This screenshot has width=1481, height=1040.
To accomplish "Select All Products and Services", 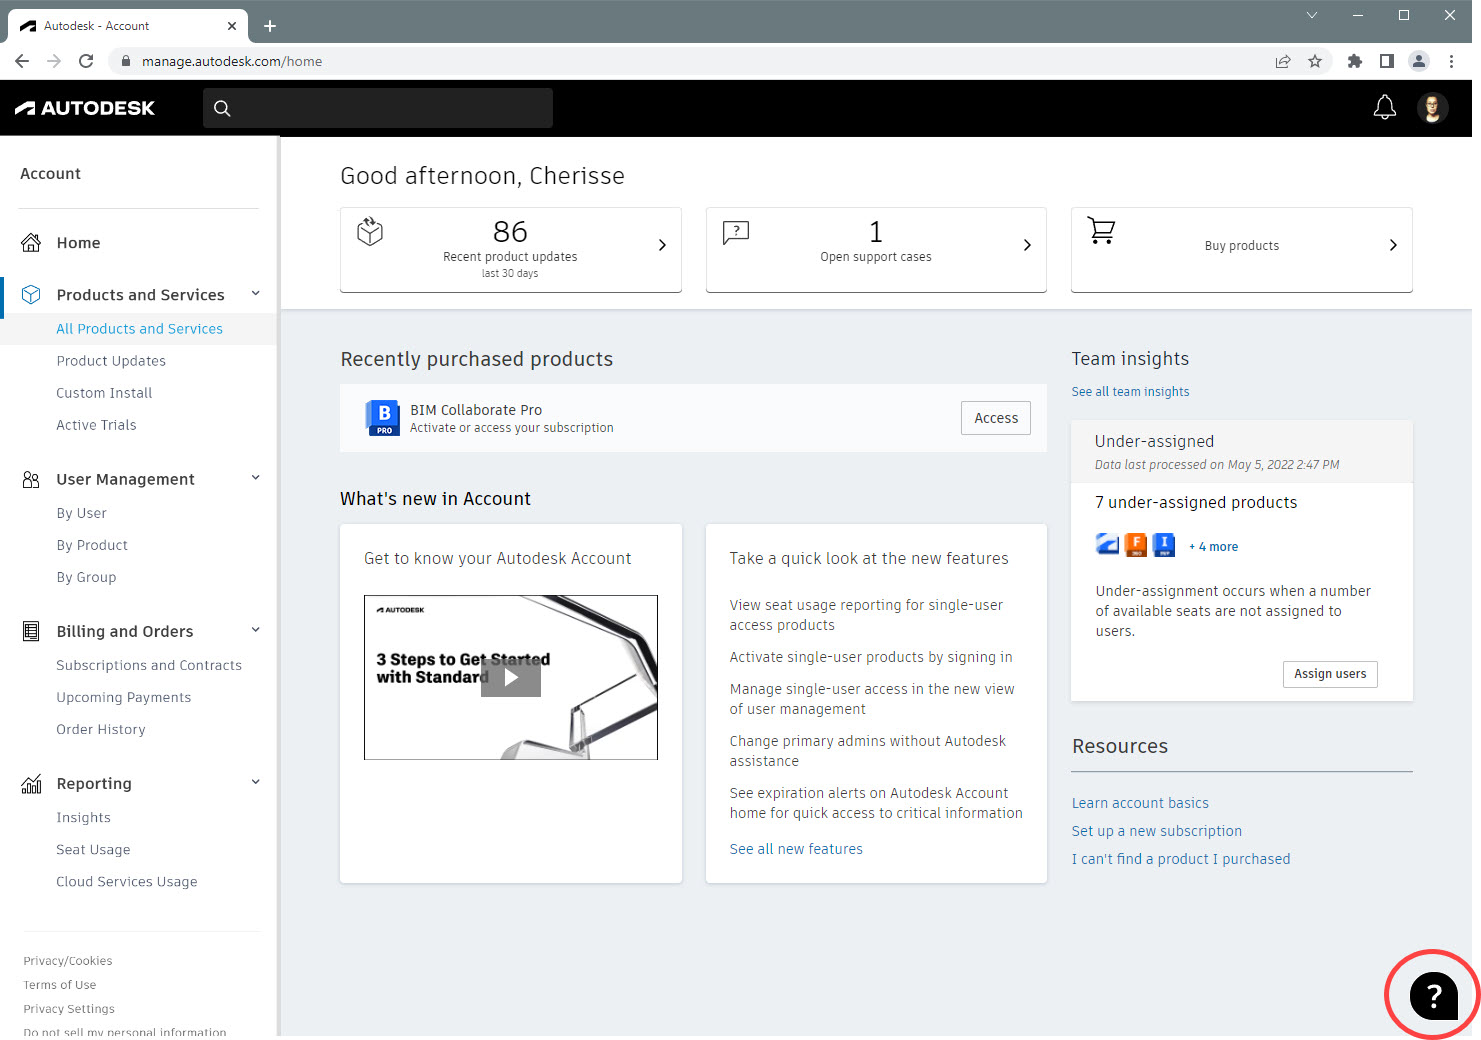I will [x=139, y=329].
